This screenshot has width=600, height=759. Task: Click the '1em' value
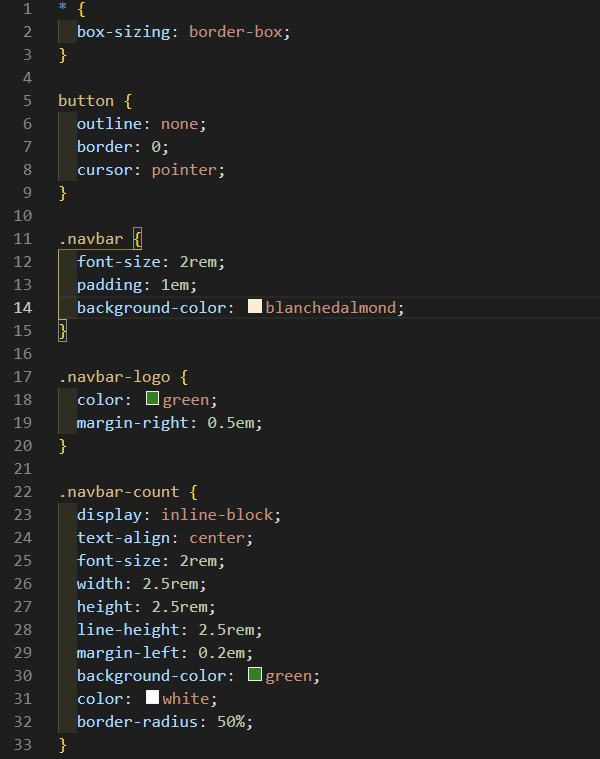tap(175, 285)
